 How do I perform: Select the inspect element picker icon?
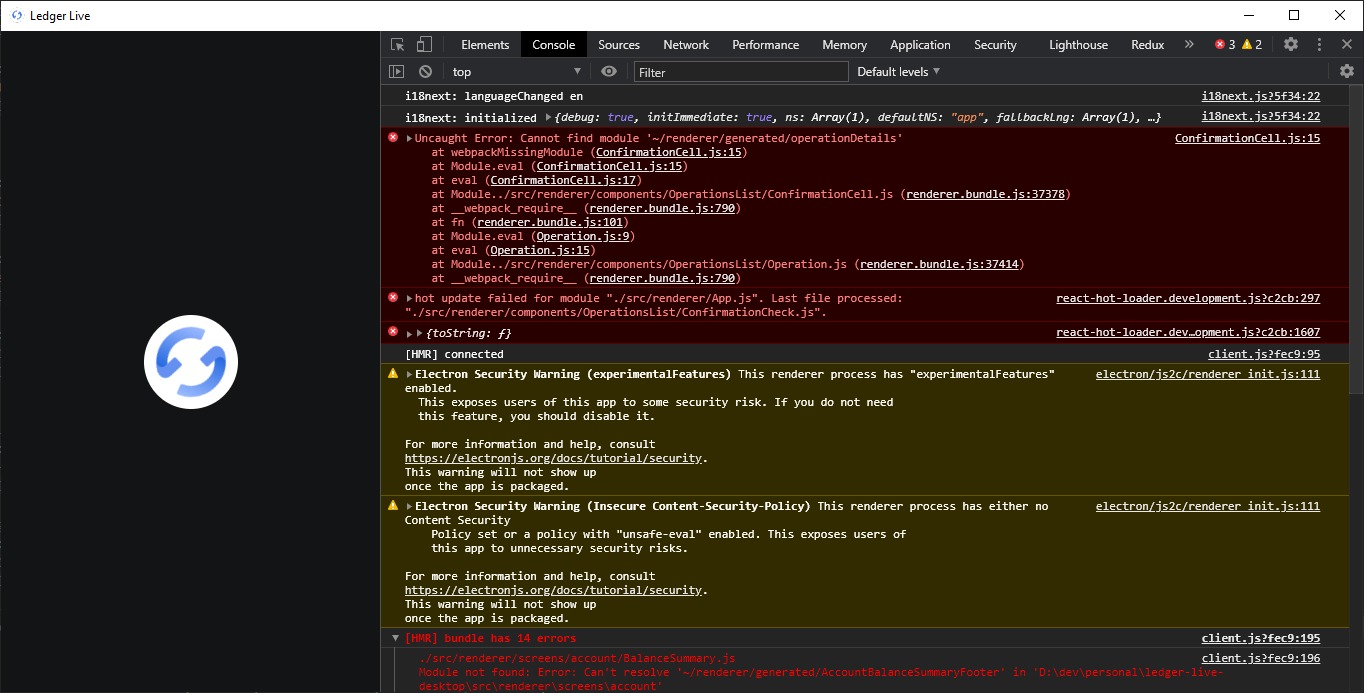pos(398,45)
